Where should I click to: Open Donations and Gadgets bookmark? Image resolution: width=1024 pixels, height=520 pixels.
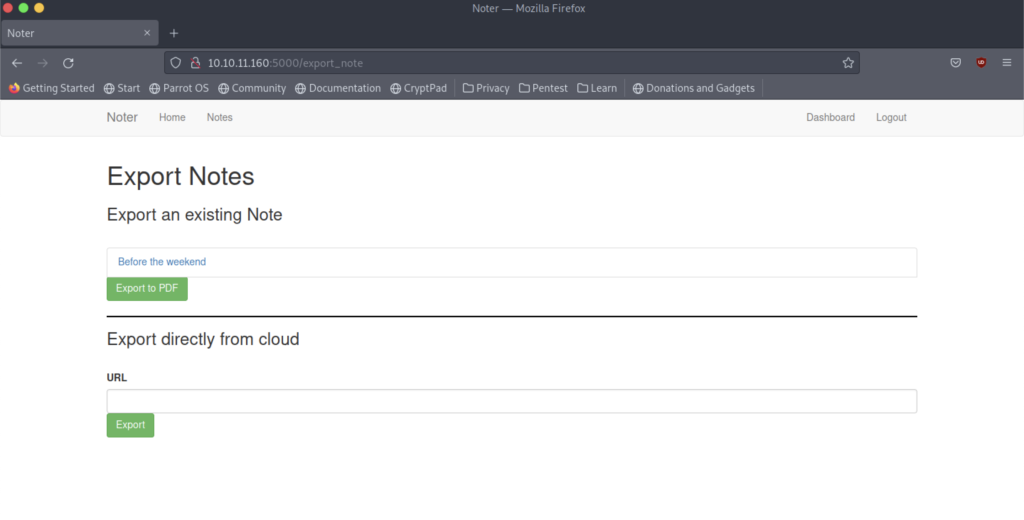pyautogui.click(x=694, y=88)
